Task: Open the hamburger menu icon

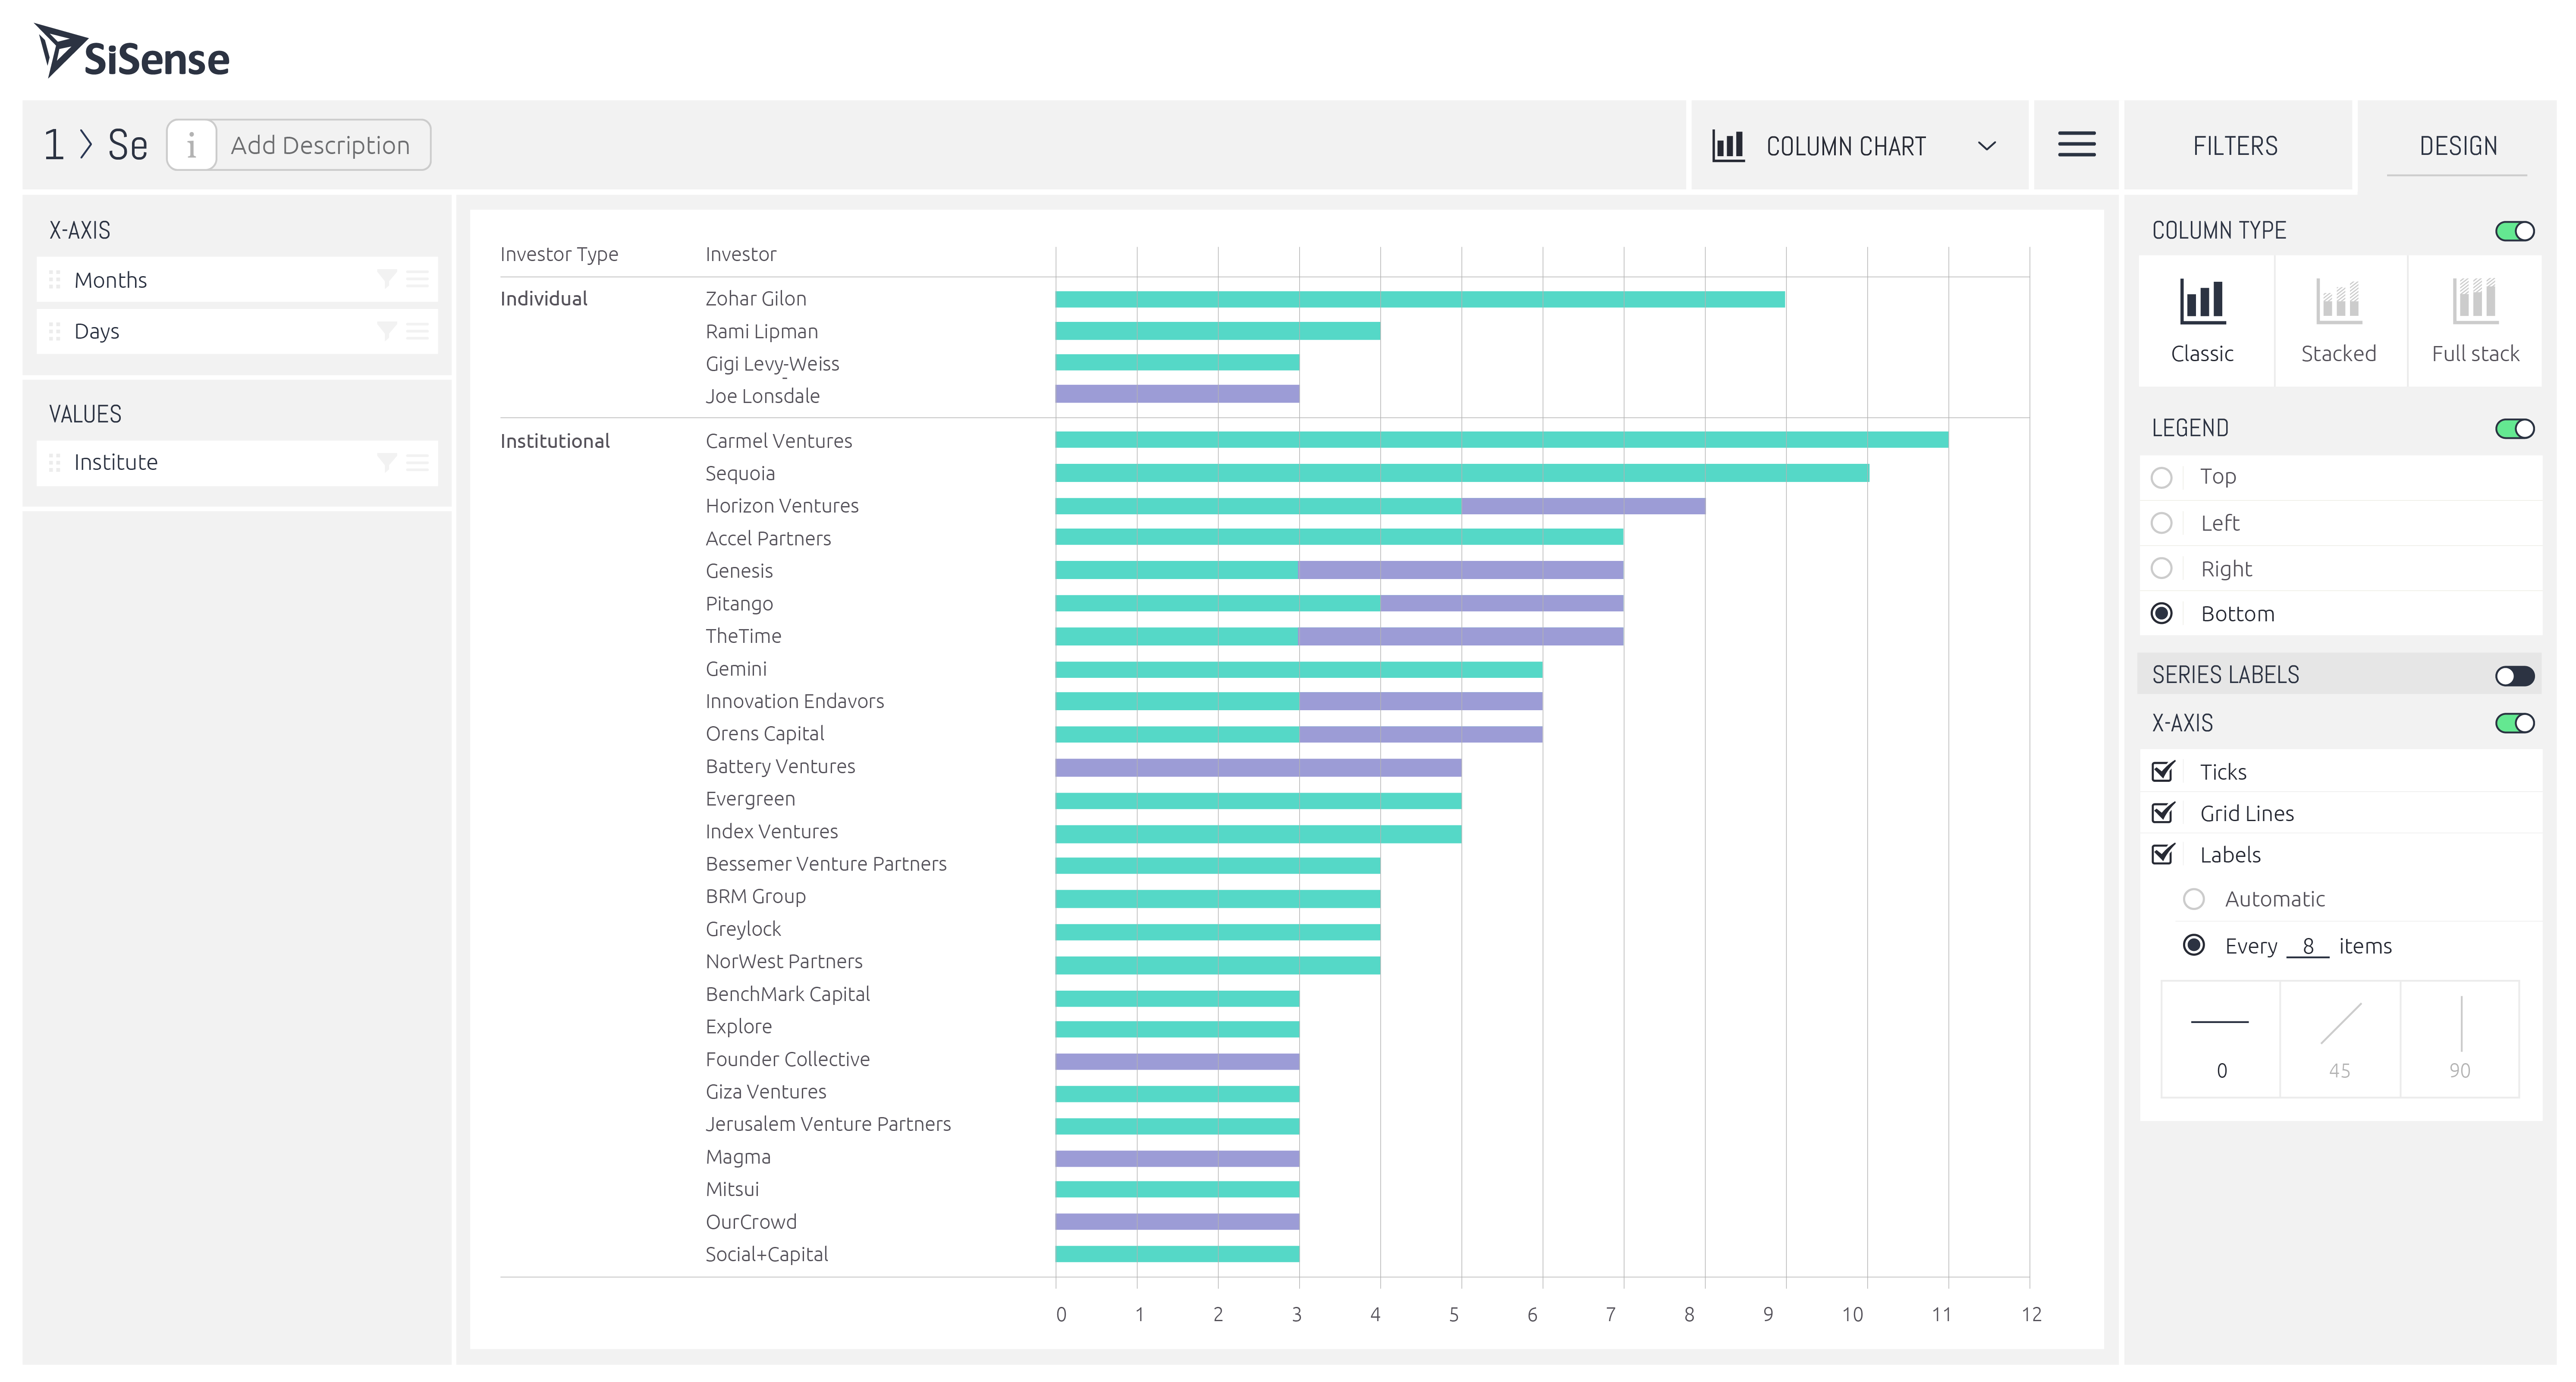Action: pos(2076,145)
